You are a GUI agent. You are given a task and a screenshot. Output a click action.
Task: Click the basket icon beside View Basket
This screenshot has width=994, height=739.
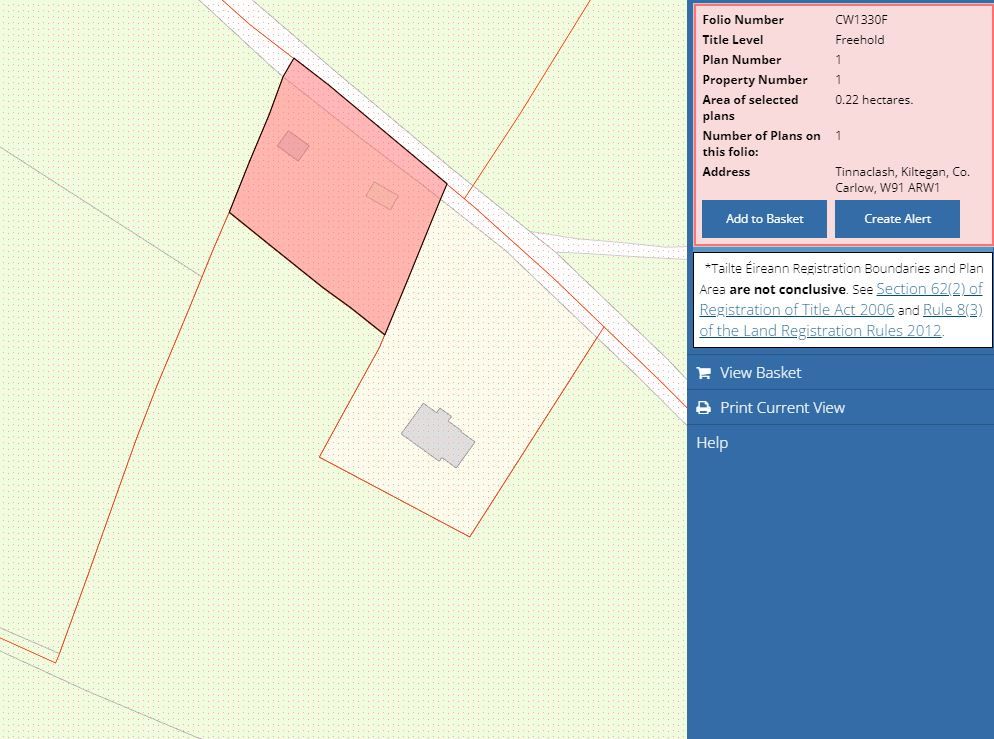pyautogui.click(x=703, y=372)
